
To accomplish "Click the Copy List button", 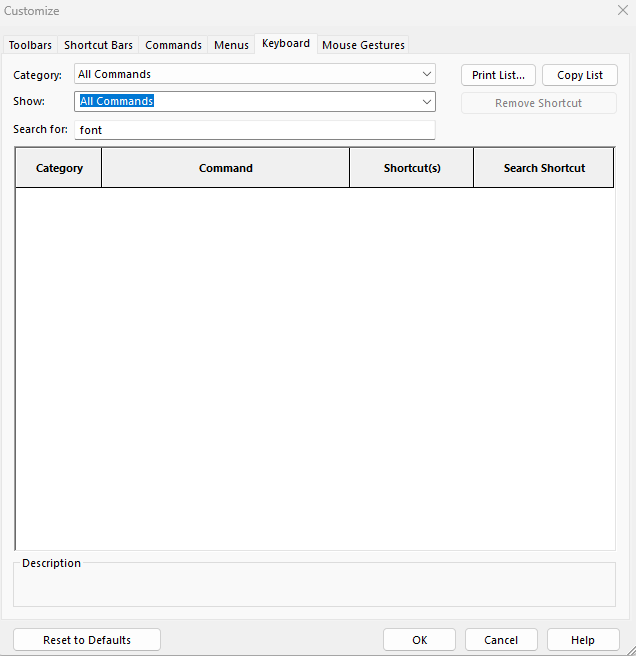I will click(x=580, y=75).
